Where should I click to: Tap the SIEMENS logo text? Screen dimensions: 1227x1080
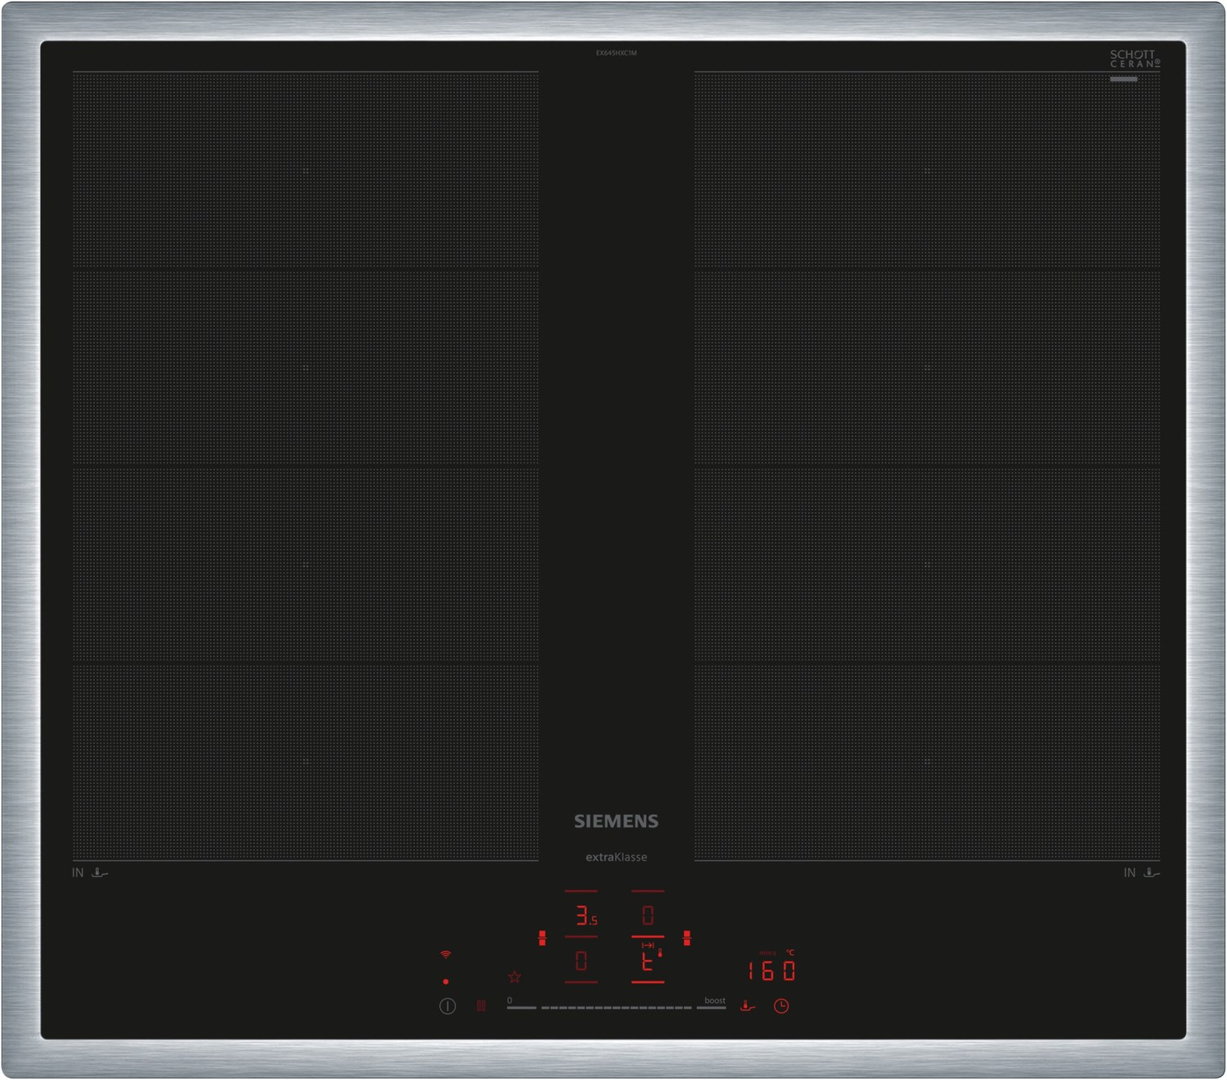(x=616, y=821)
